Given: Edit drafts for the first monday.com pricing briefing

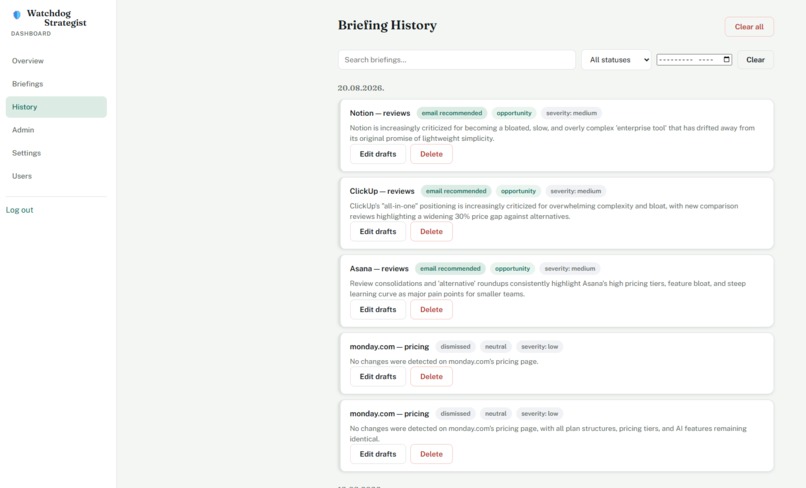Looking at the screenshot, I should pyautogui.click(x=378, y=376).
